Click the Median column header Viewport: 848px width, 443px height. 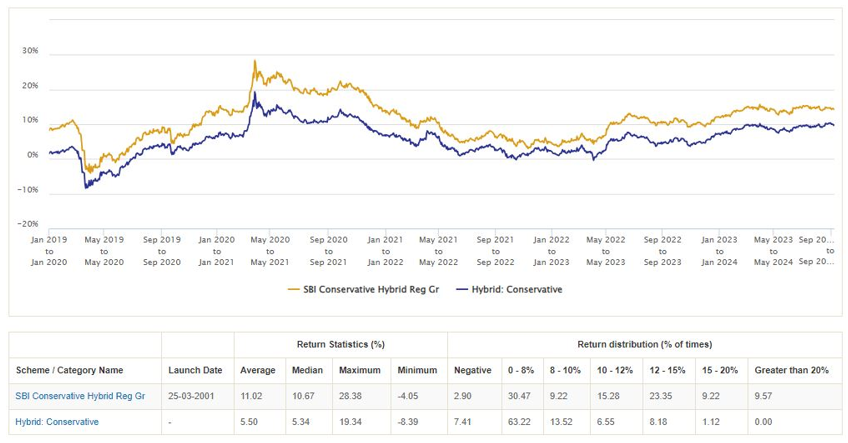pos(307,371)
